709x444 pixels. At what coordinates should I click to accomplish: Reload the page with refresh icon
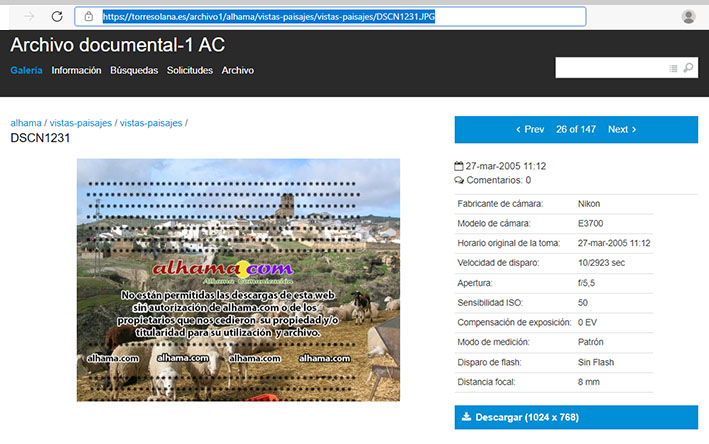(x=57, y=17)
